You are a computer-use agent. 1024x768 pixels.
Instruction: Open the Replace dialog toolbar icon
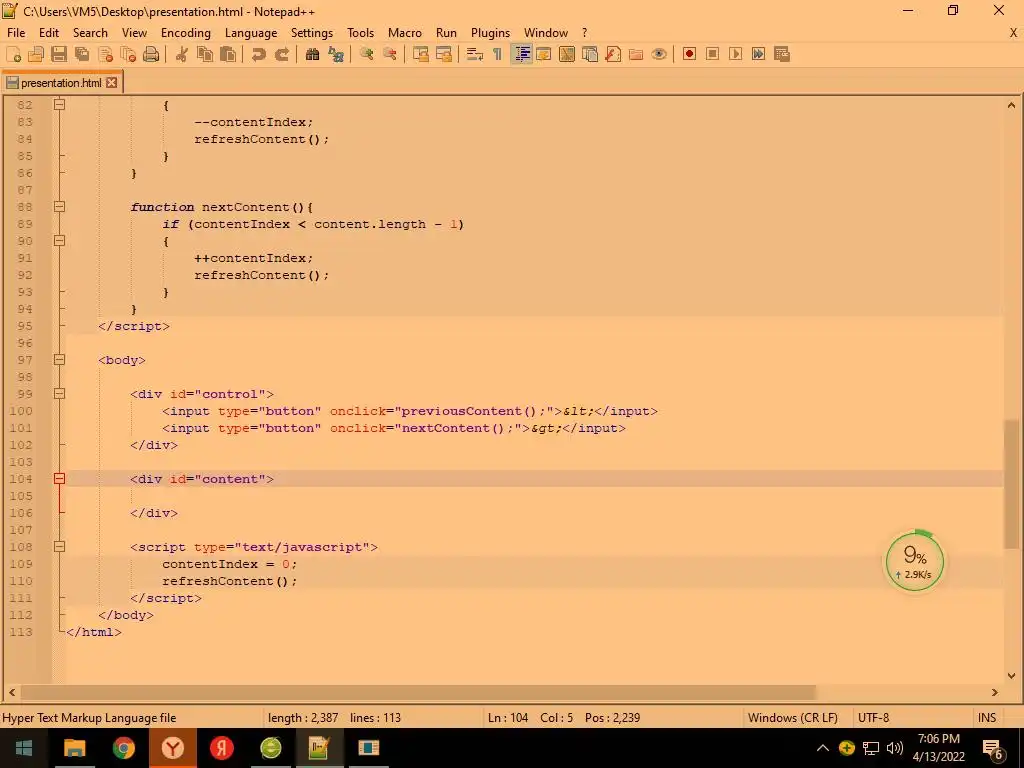coord(336,54)
